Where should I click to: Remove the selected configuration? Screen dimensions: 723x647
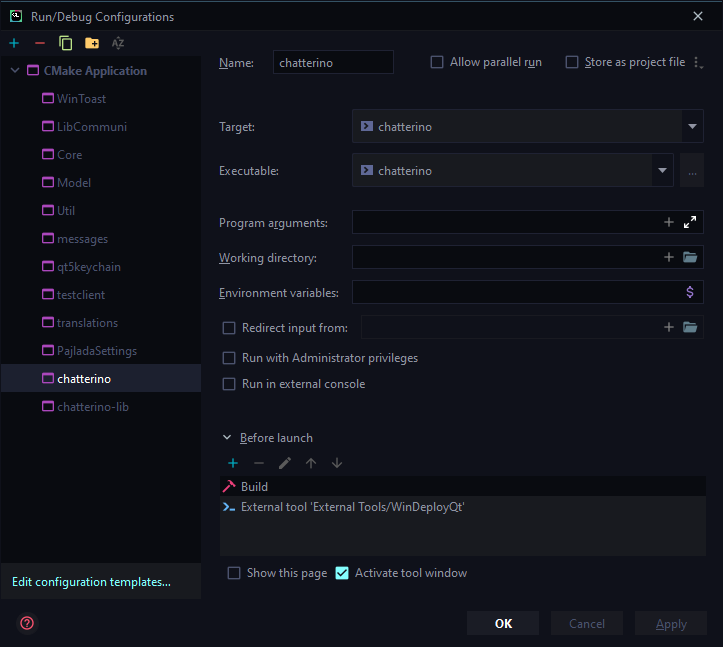tap(40, 43)
